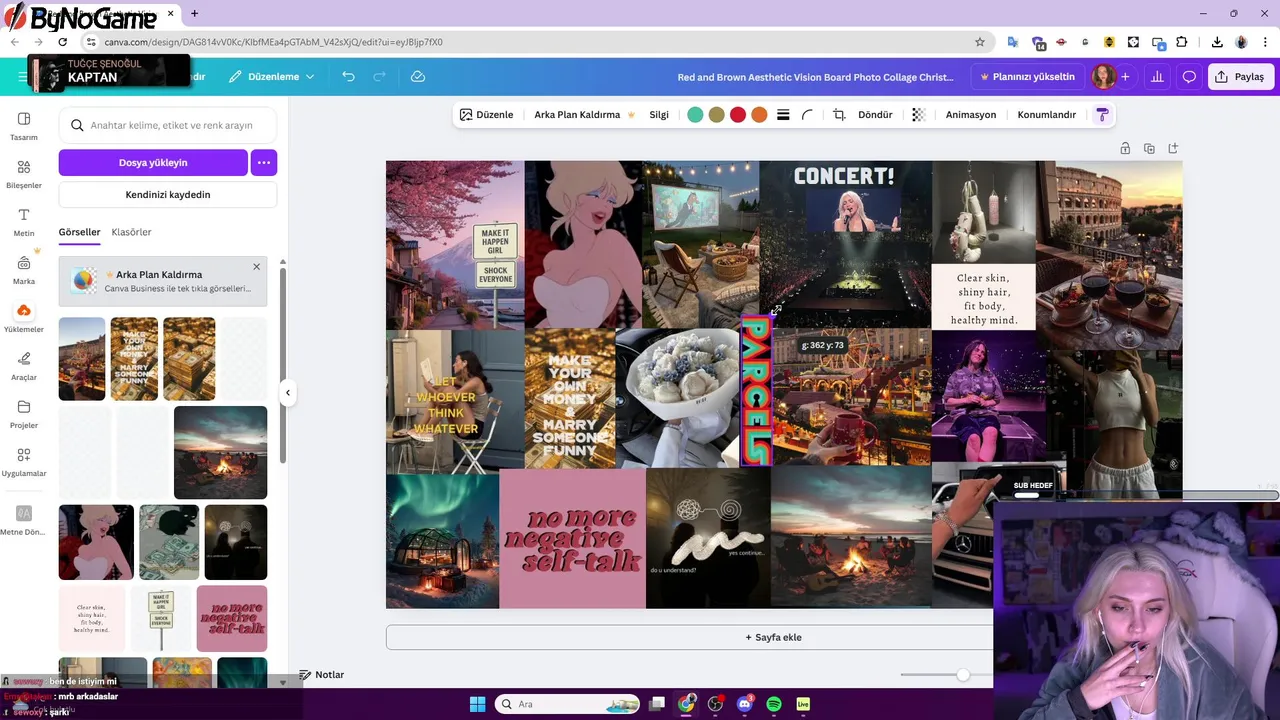Lock the page with padlock icon

coord(1125,149)
